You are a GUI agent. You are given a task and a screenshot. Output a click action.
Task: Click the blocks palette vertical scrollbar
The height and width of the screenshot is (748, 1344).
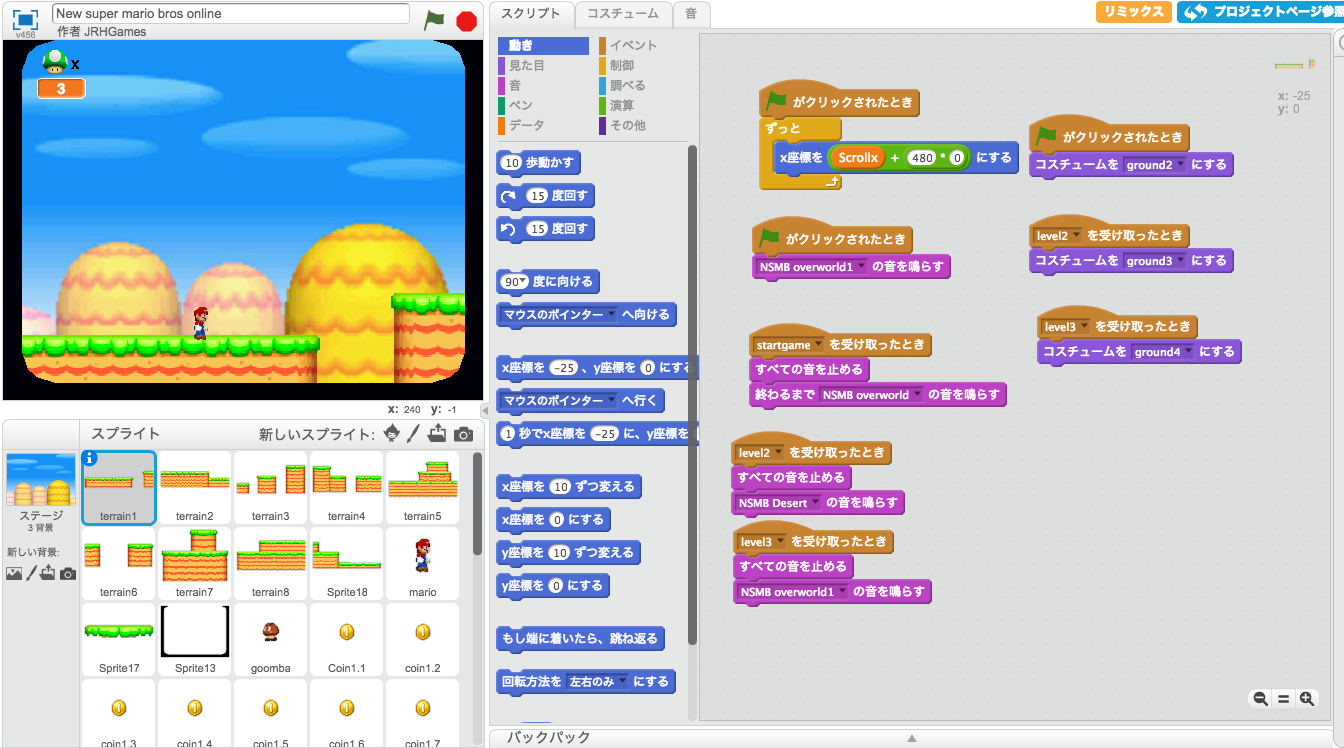click(692, 395)
